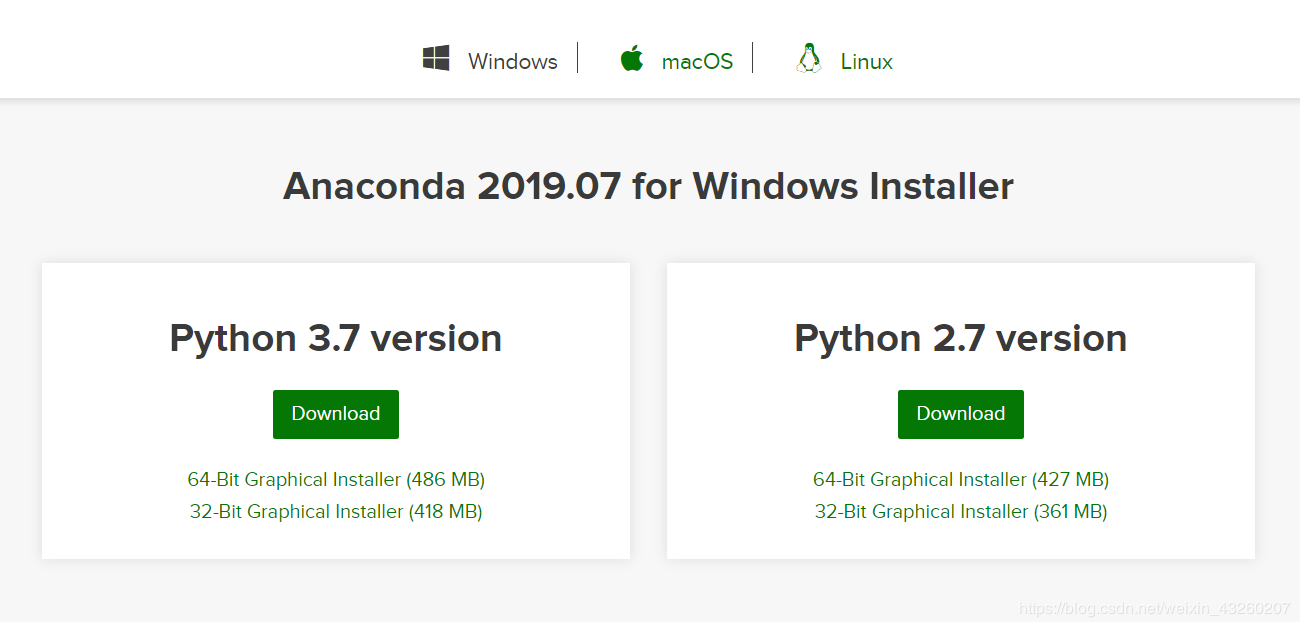The width and height of the screenshot is (1300, 627).
Task: Open the 32-Bit Graphical Installer (418 MB) link
Action: point(336,512)
